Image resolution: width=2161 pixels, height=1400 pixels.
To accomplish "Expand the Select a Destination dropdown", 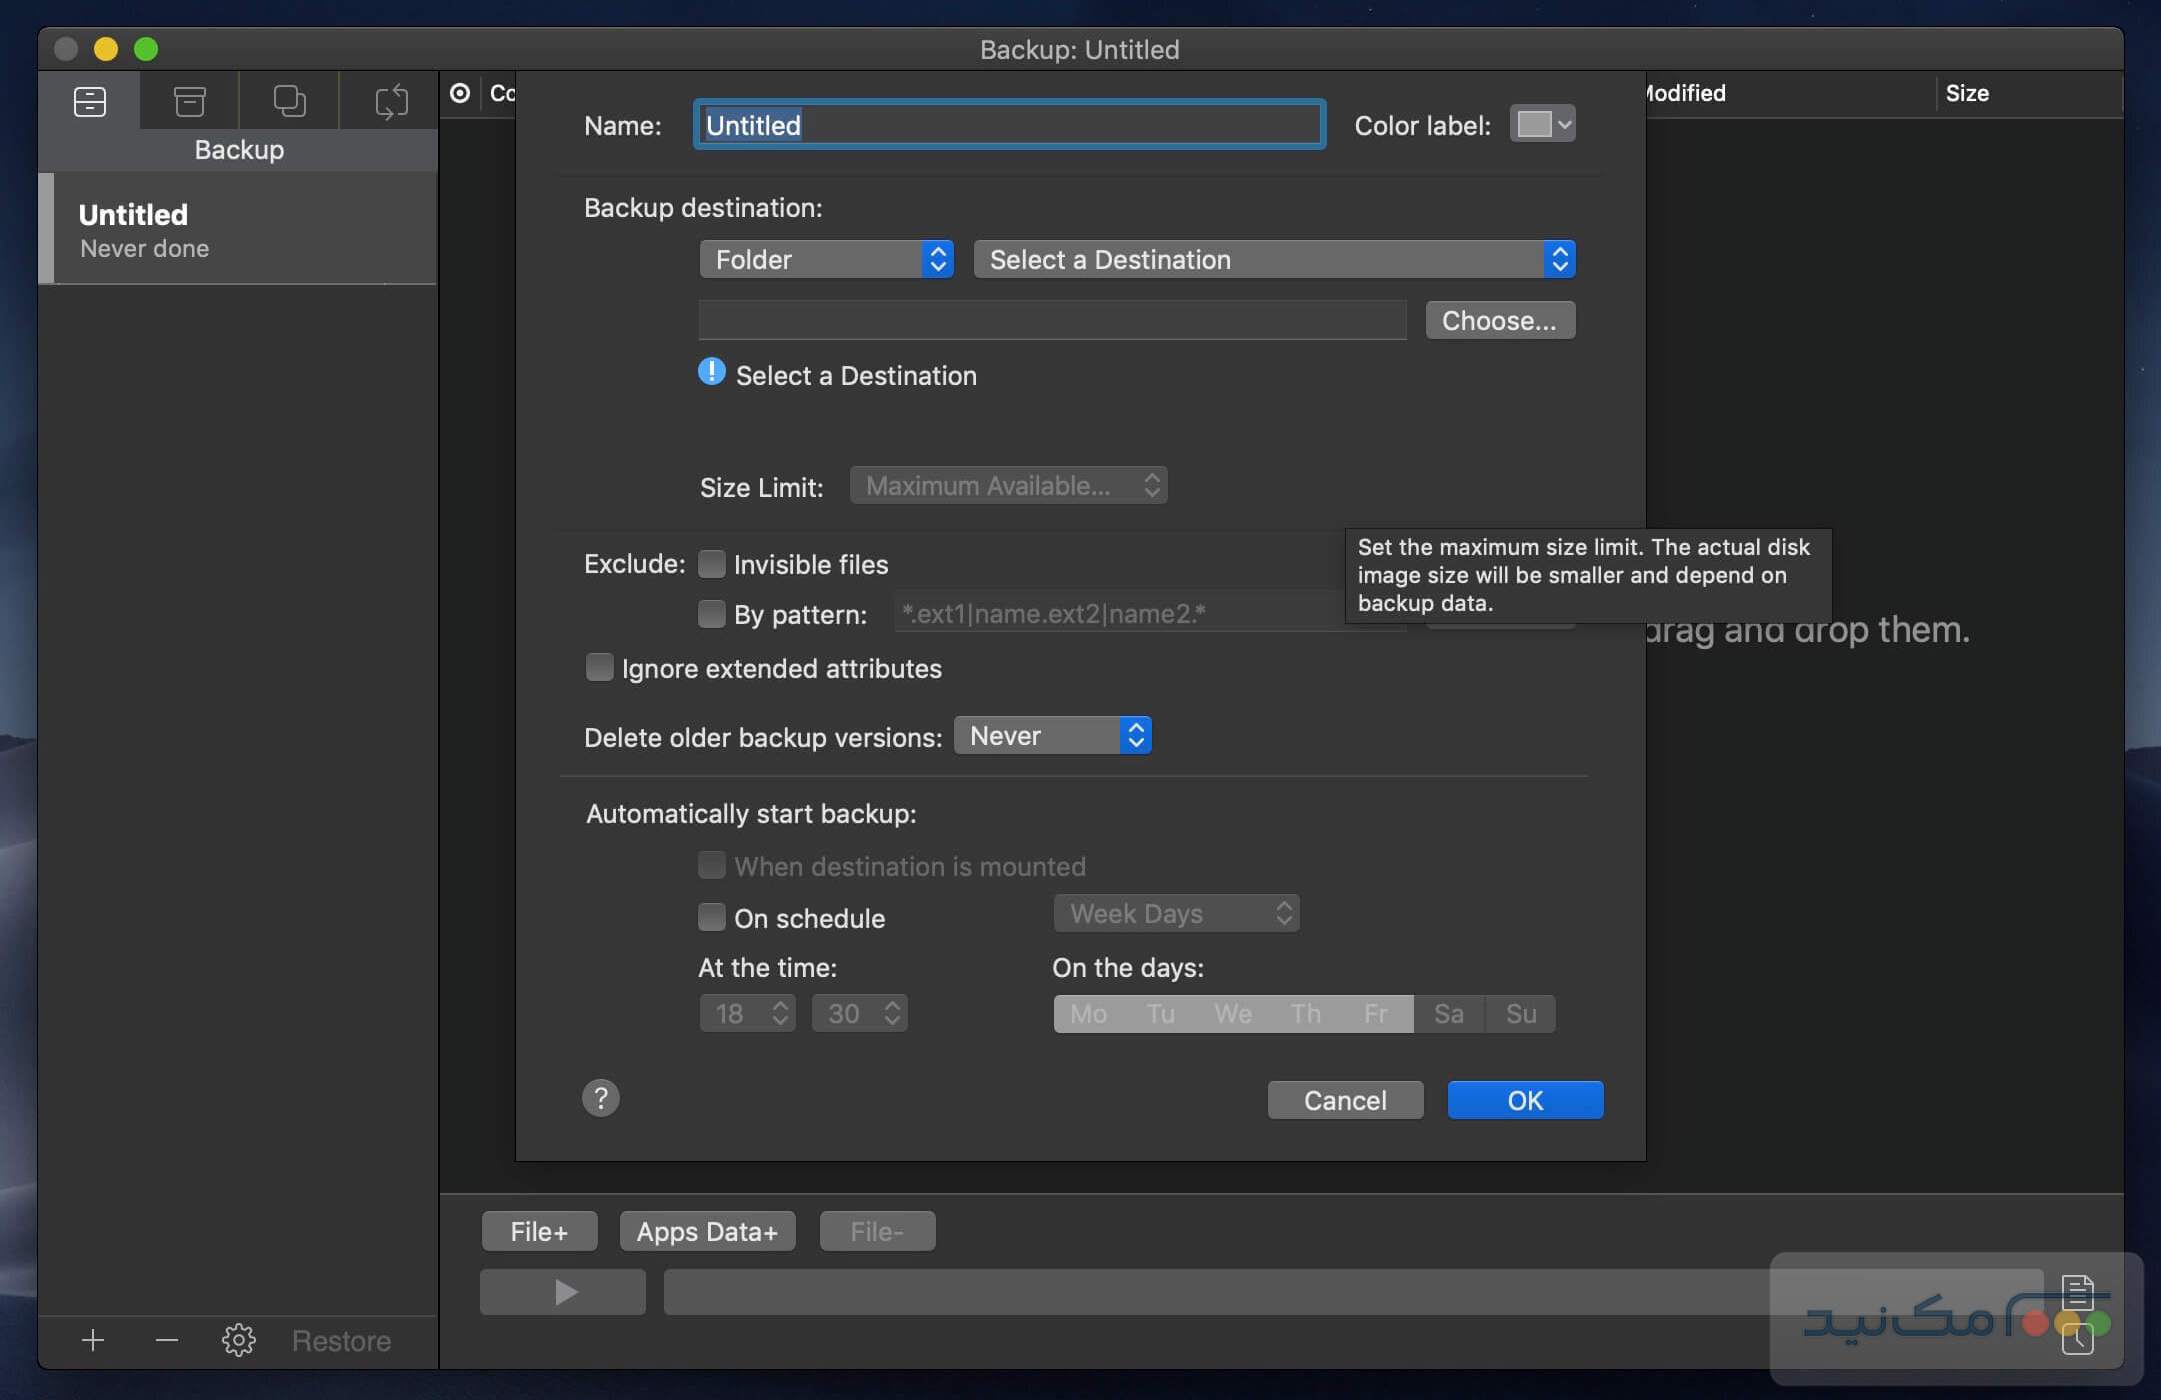I will coord(1273,259).
